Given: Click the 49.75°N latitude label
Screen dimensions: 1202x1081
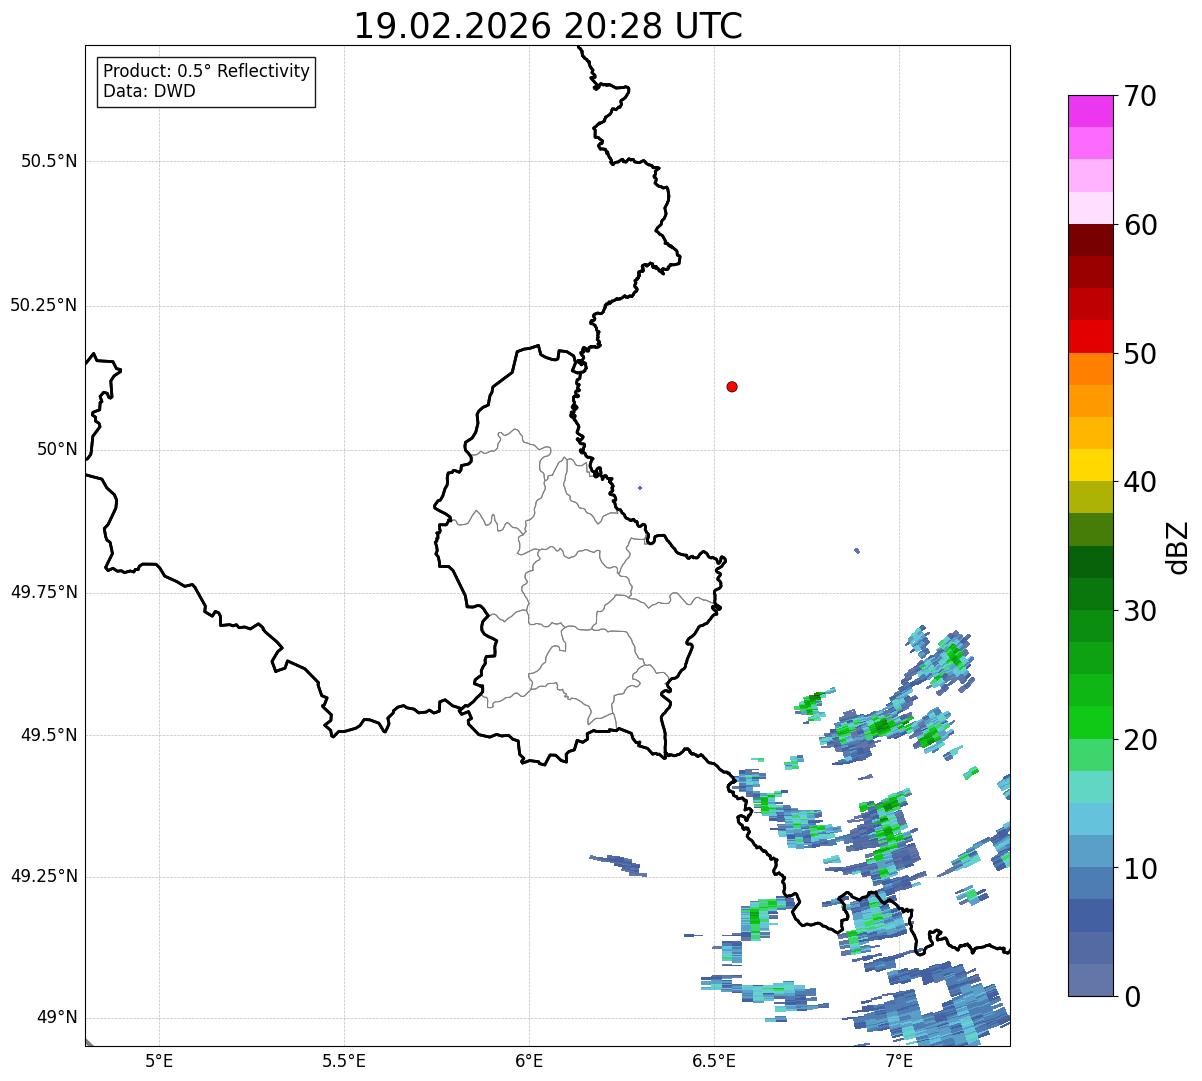Looking at the screenshot, I should pos(43,592).
